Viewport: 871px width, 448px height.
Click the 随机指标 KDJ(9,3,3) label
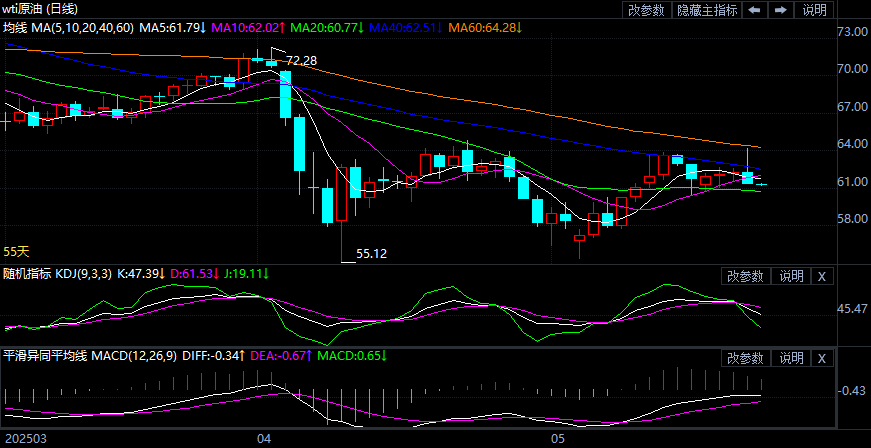(x=57, y=274)
